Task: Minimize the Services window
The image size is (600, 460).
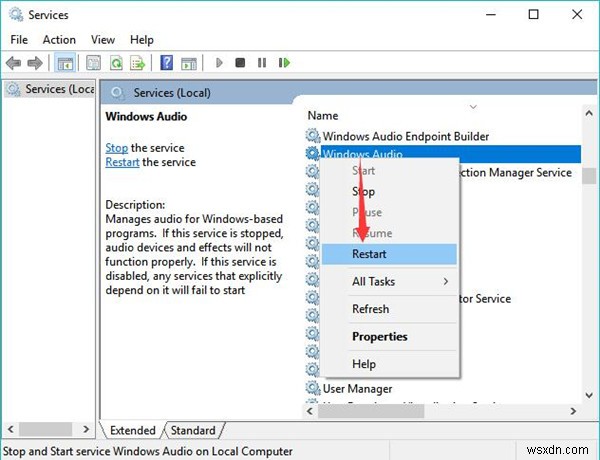Action: tap(491, 15)
